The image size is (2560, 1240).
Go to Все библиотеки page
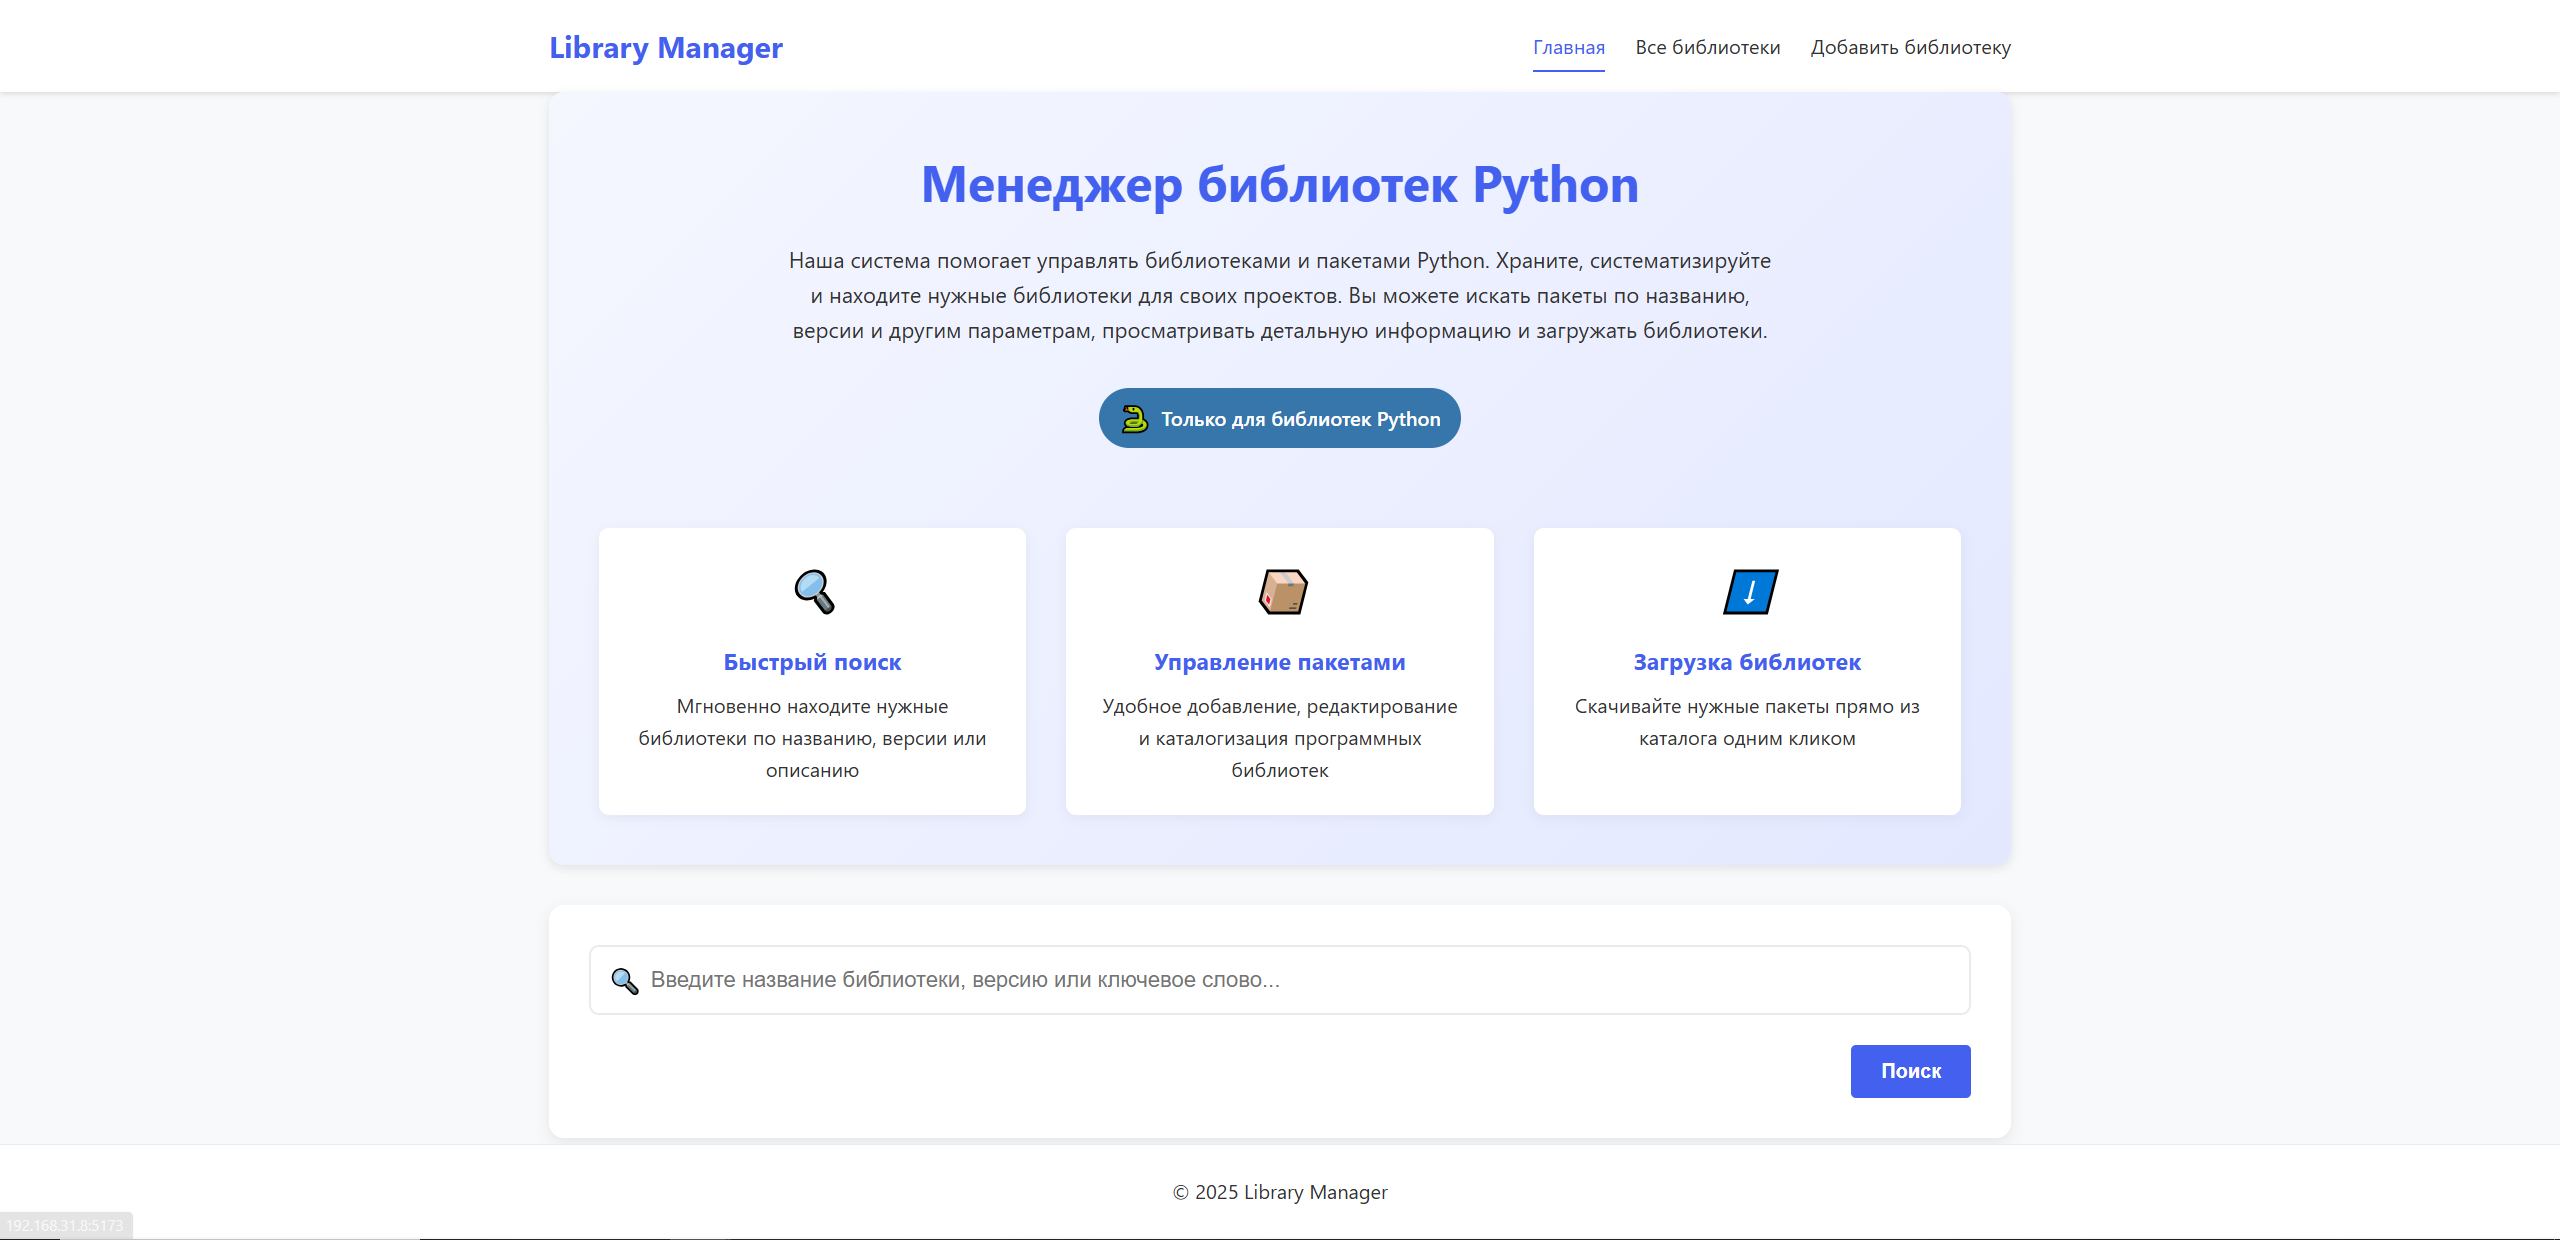coord(1707,48)
